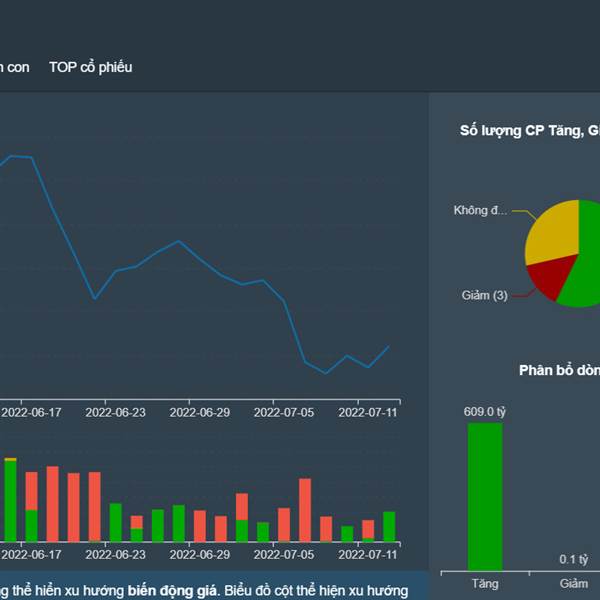This screenshot has width=600, height=600.
Task: Click the final rightmost point of the blue line
Action: pyautogui.click(x=389, y=346)
